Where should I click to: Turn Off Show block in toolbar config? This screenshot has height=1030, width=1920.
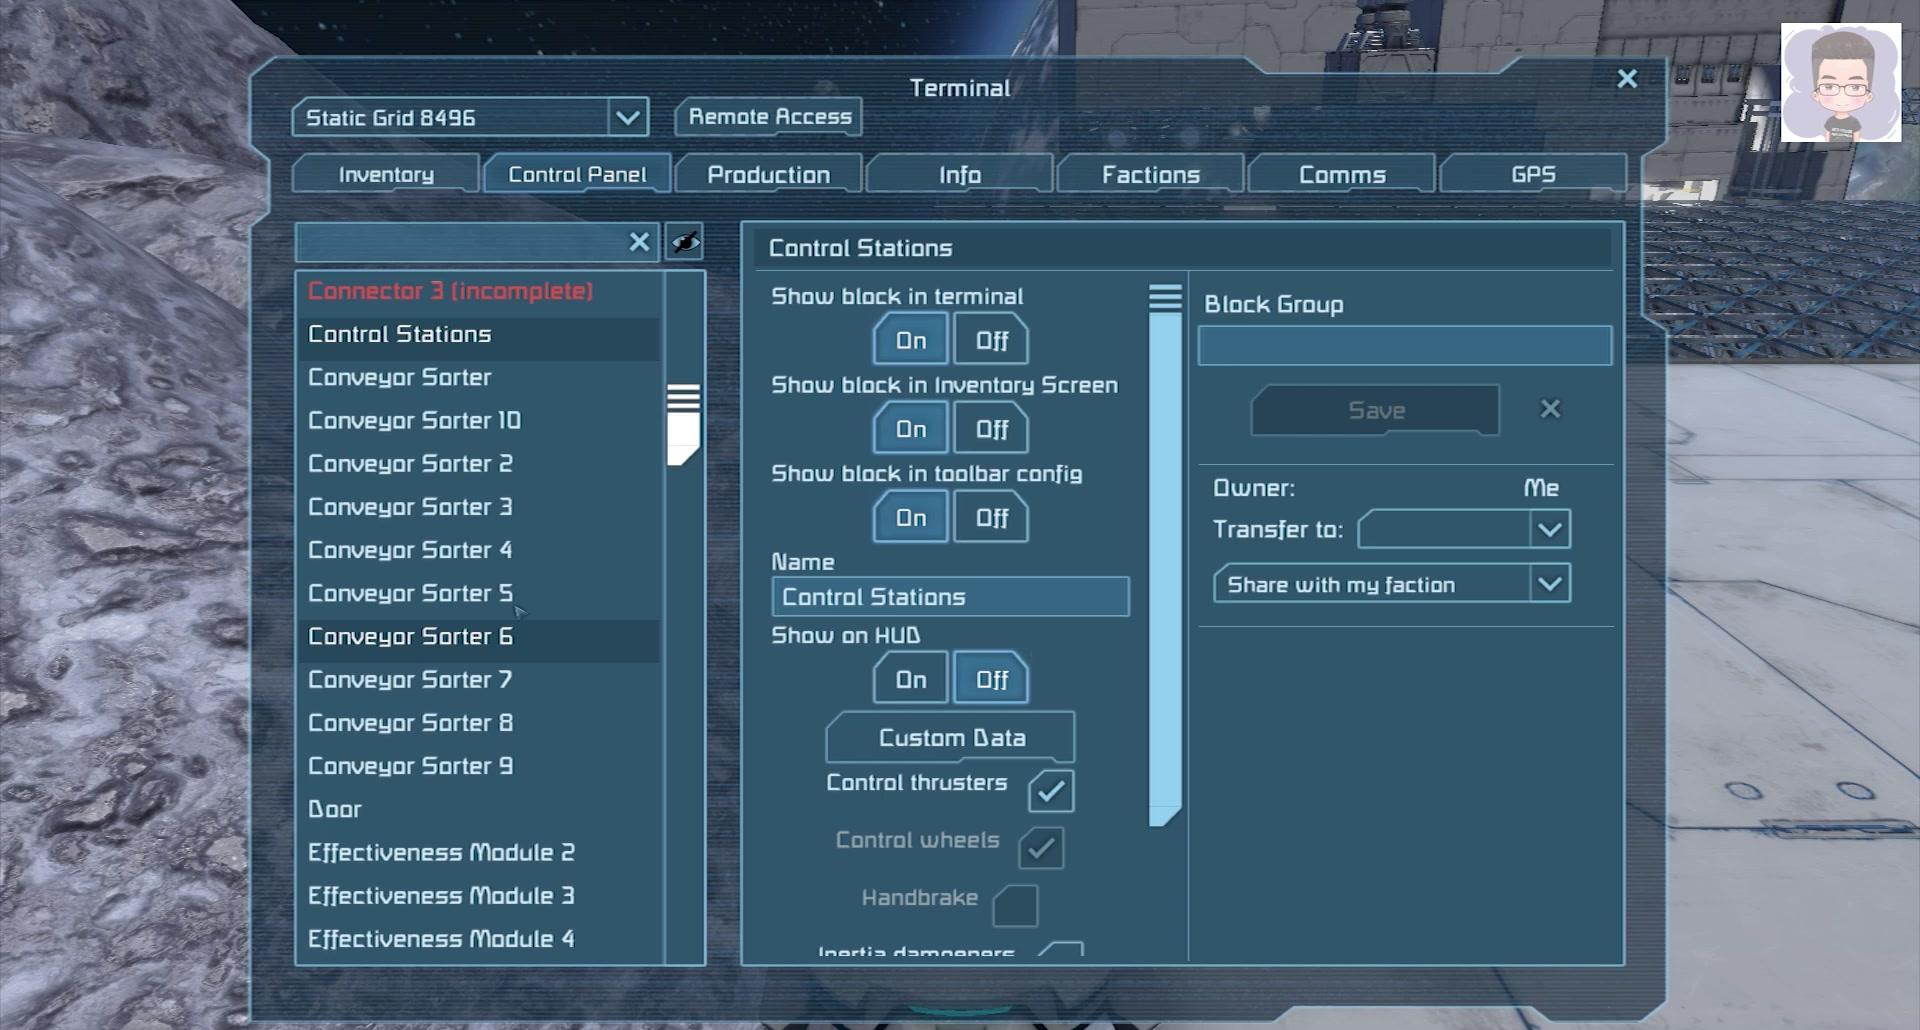point(991,518)
